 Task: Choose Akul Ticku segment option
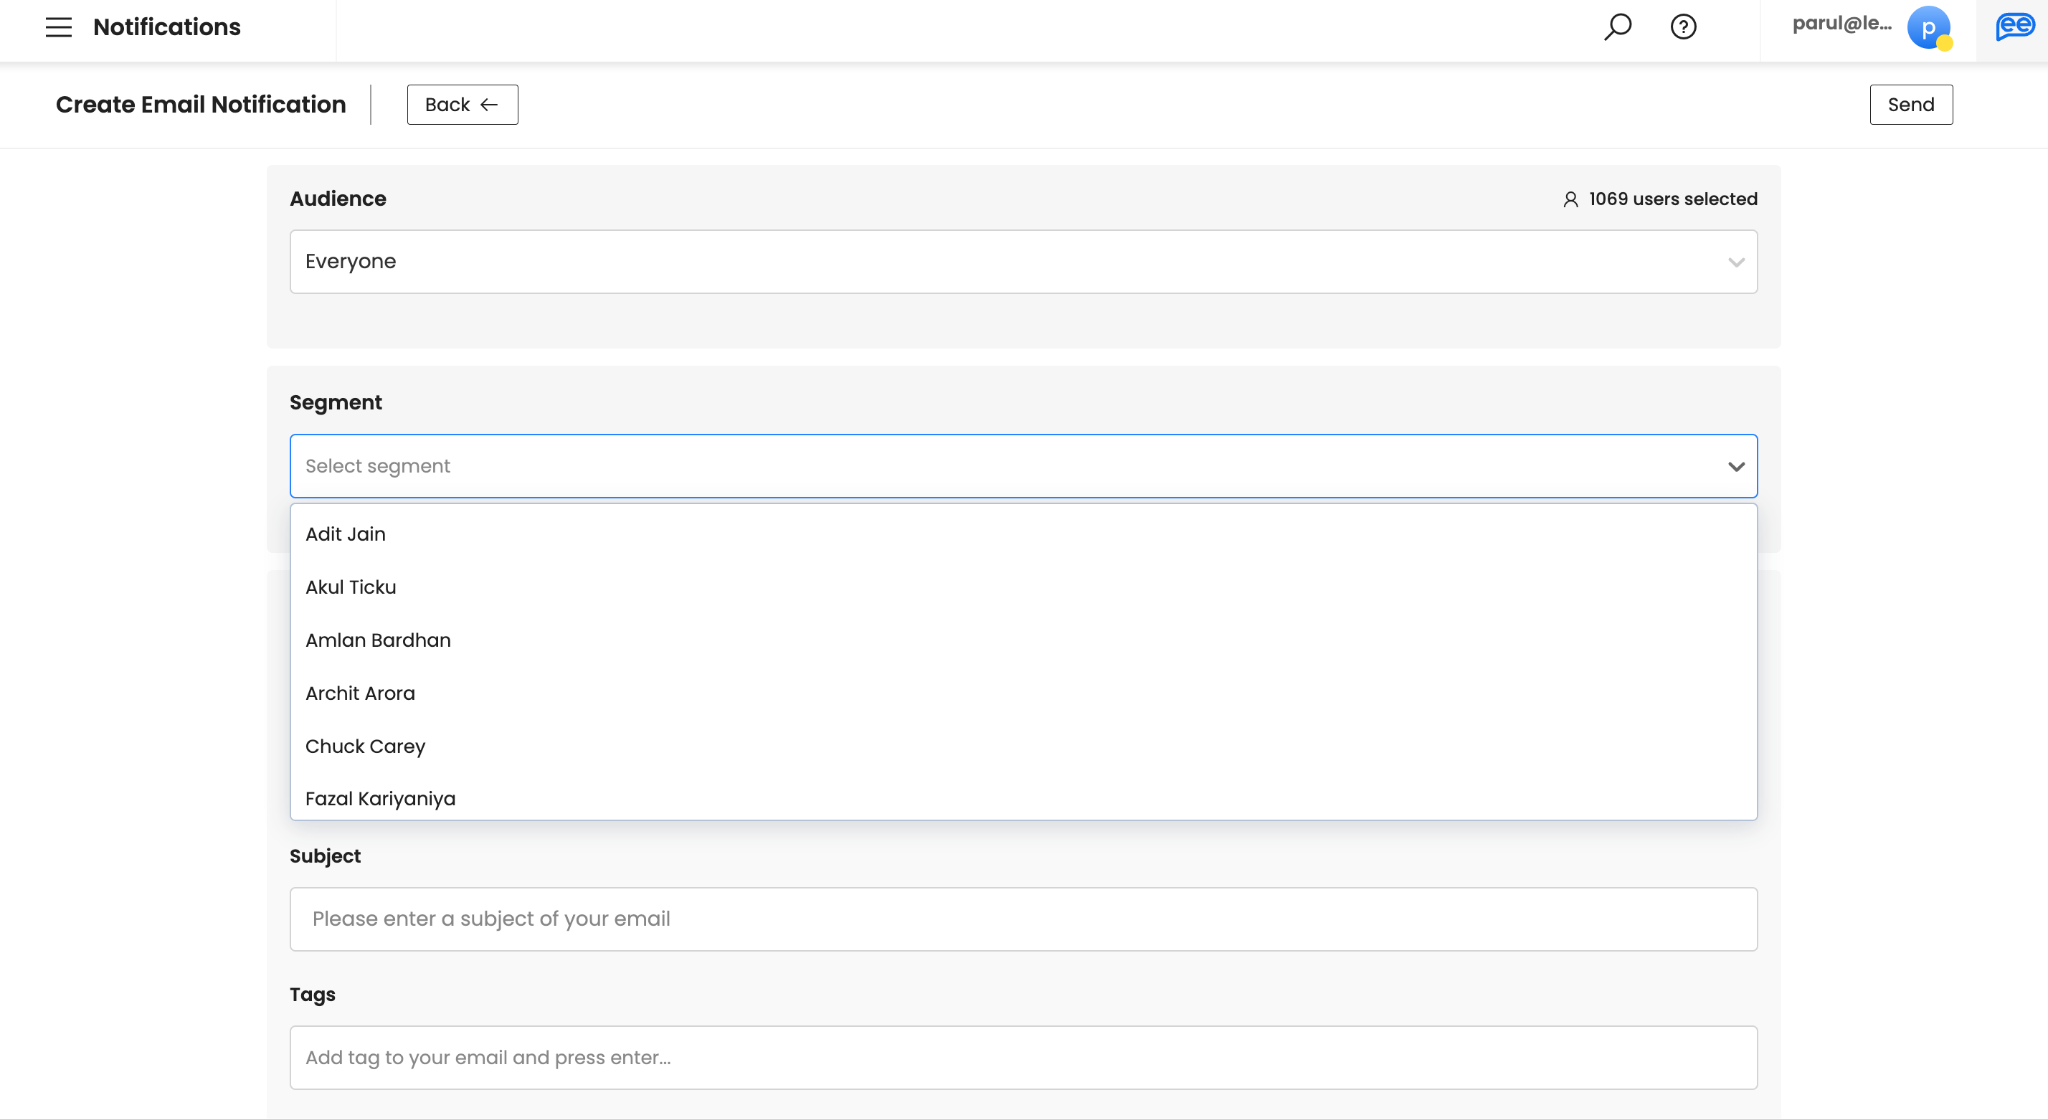pos(350,587)
